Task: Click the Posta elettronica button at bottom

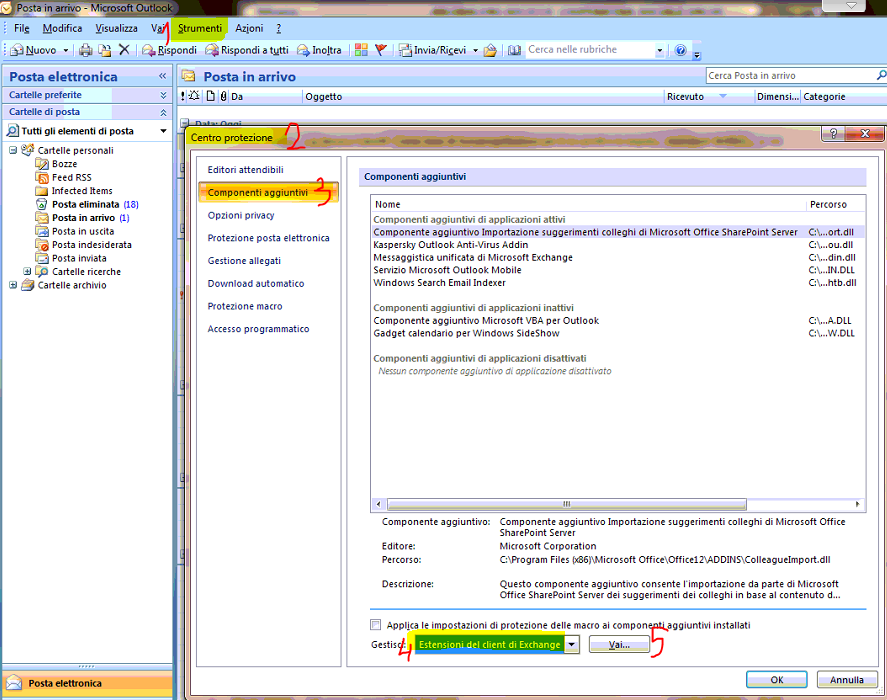Action: pos(87,683)
